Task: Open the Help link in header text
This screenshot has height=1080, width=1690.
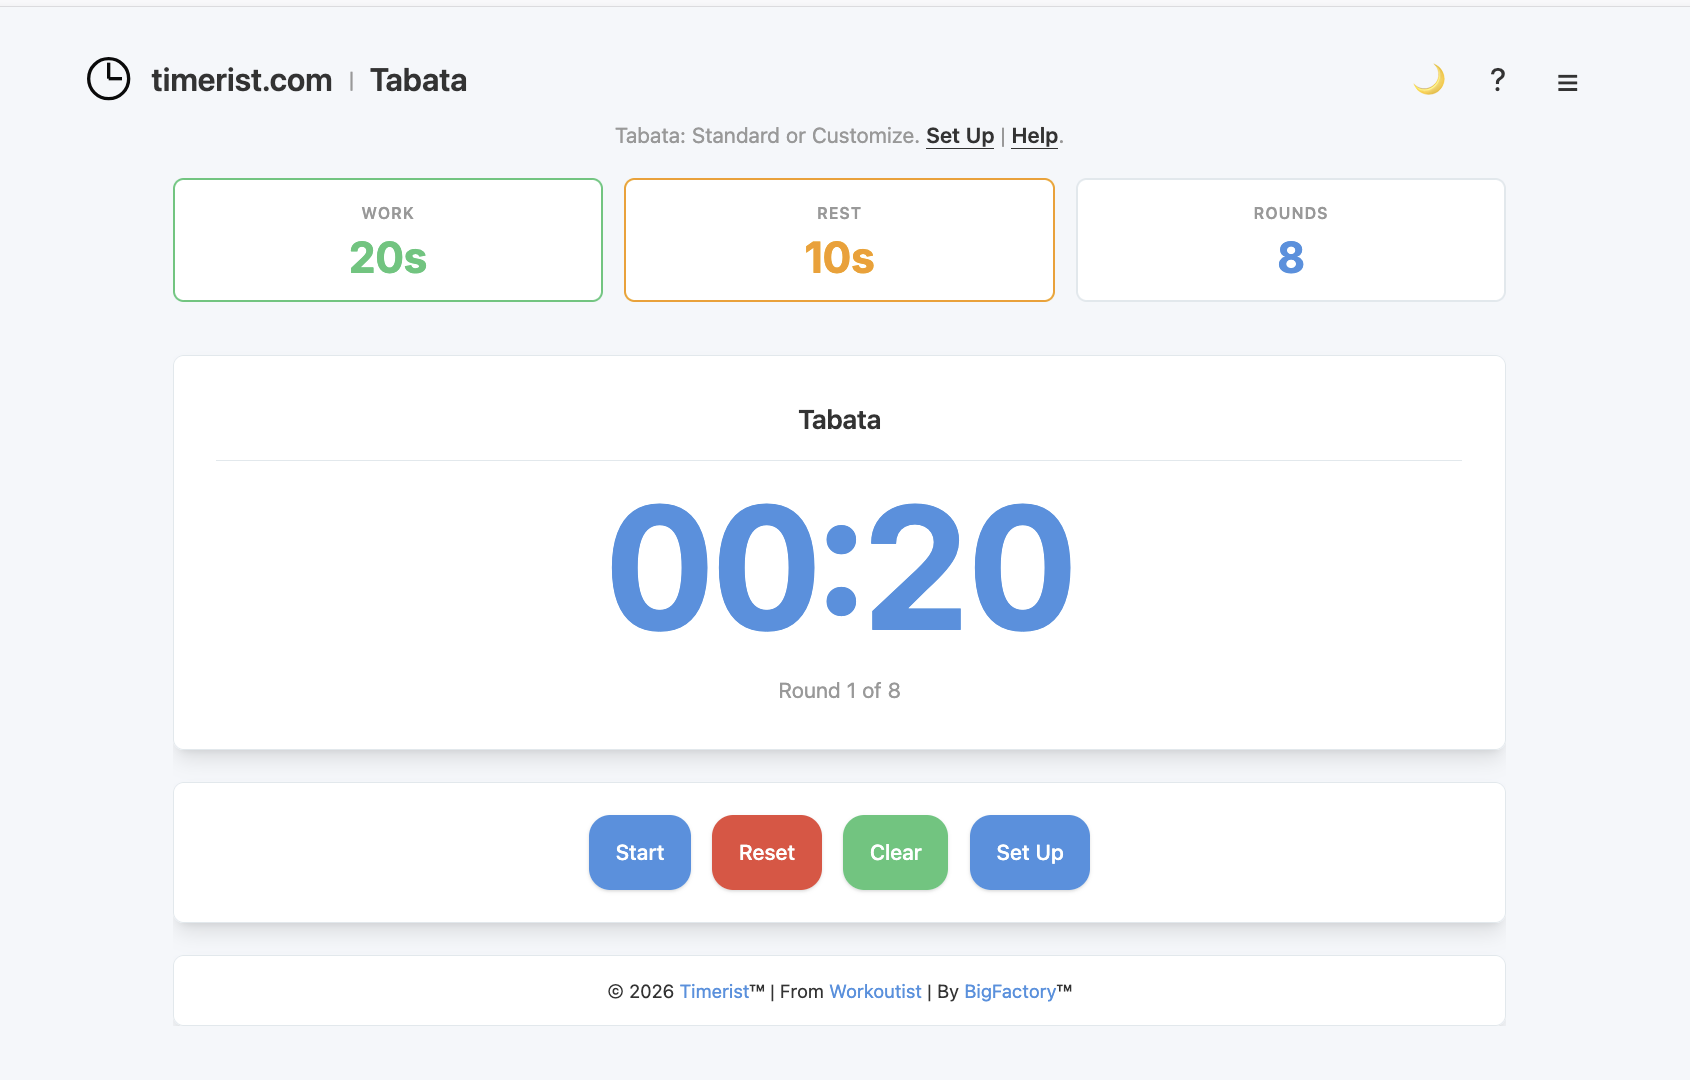Action: [1034, 136]
